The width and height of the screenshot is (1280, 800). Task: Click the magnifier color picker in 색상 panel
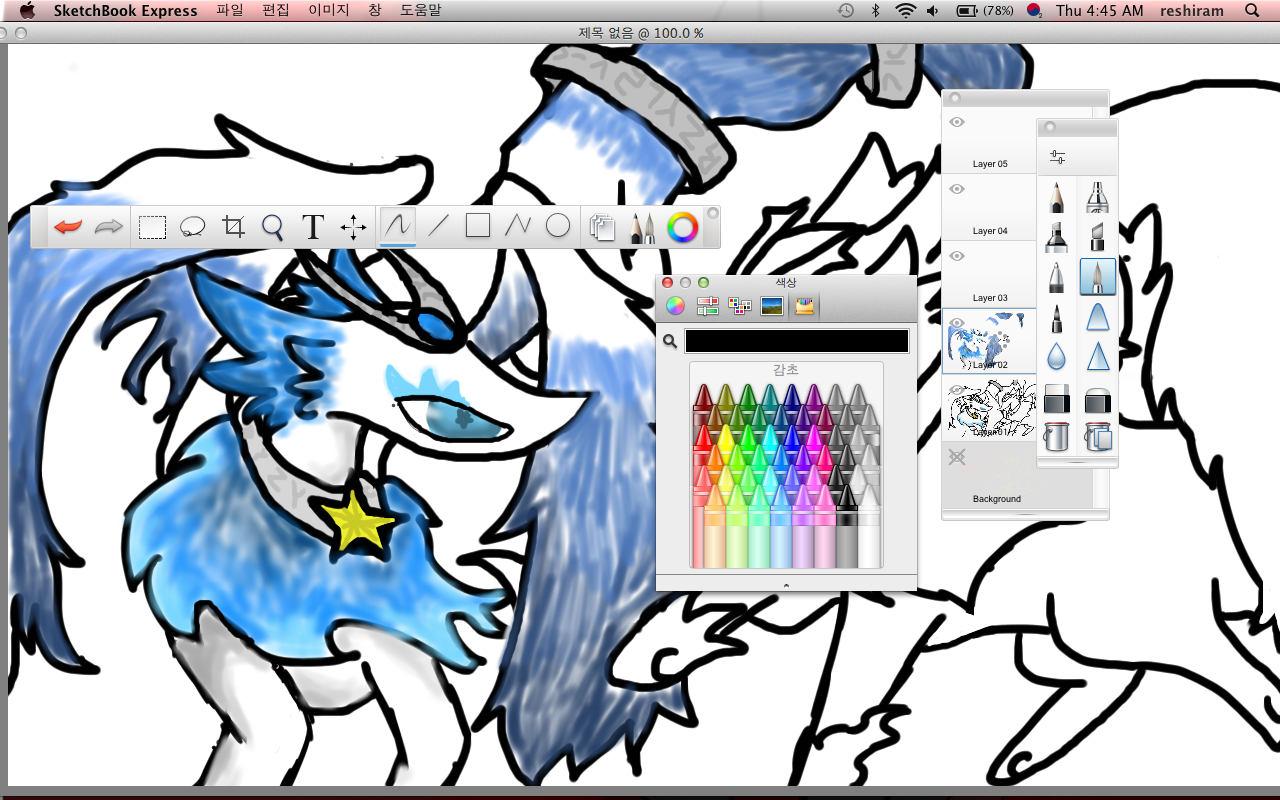coord(670,342)
